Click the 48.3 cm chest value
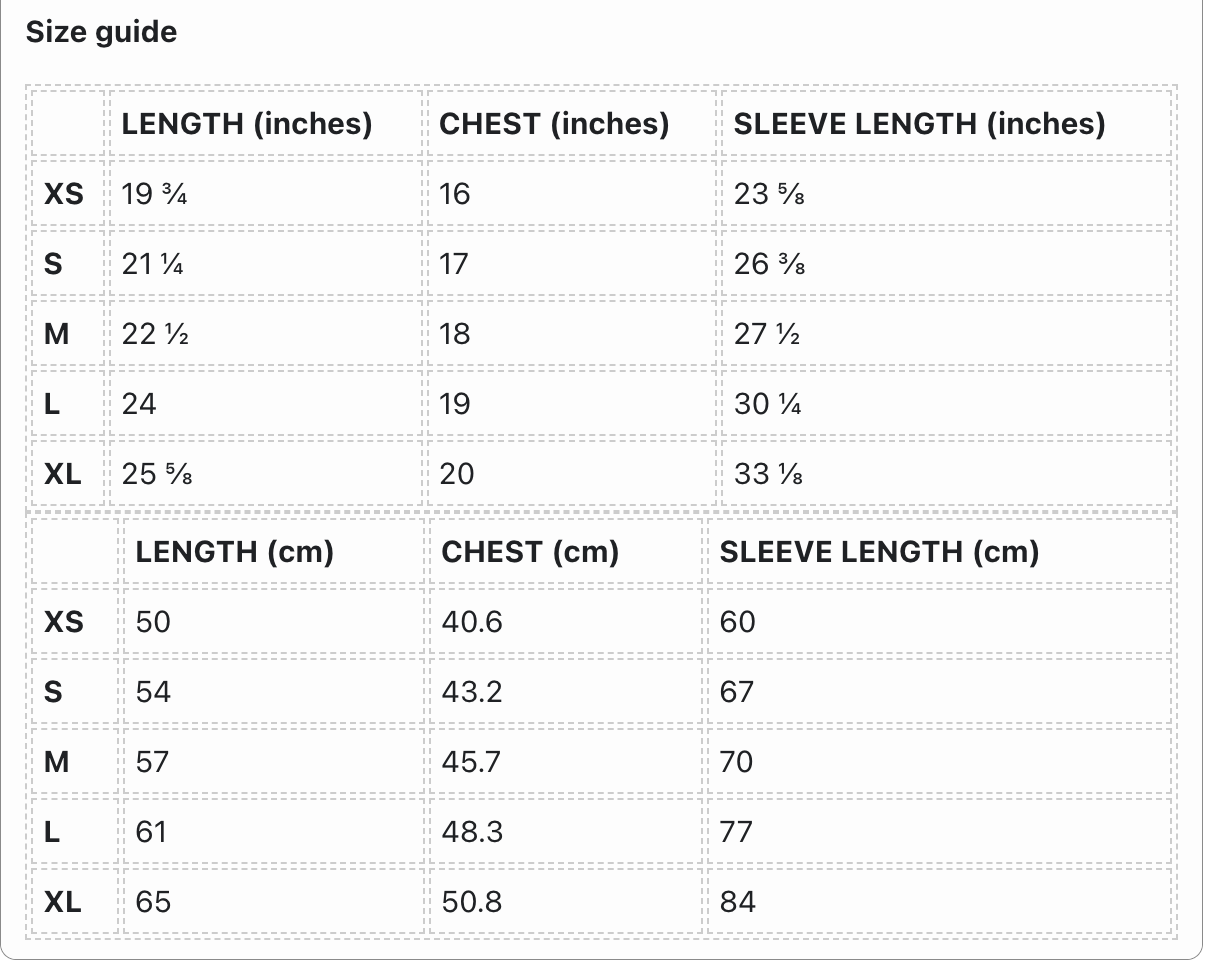 472,832
